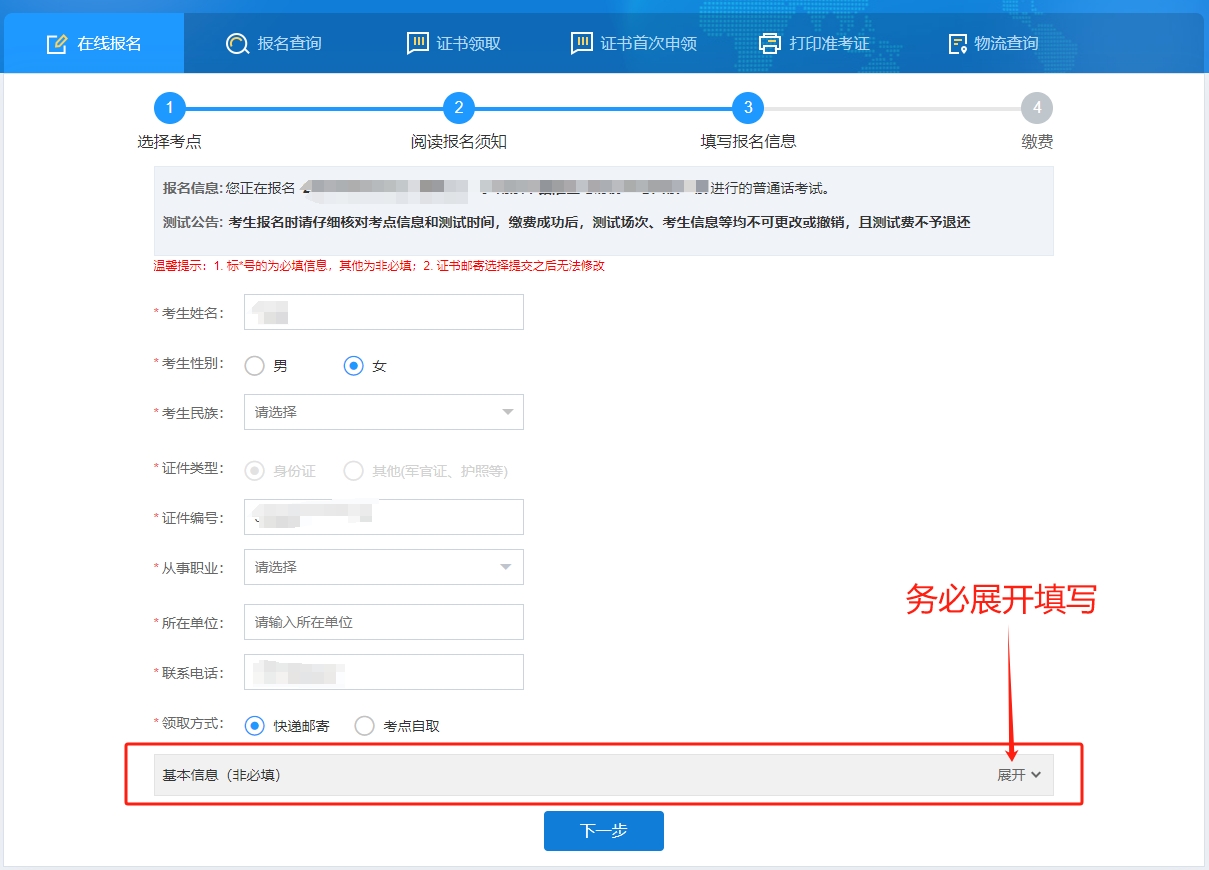Image resolution: width=1209 pixels, height=870 pixels.
Task: Expand 基本信息 section via 展开
Action: (1018, 775)
